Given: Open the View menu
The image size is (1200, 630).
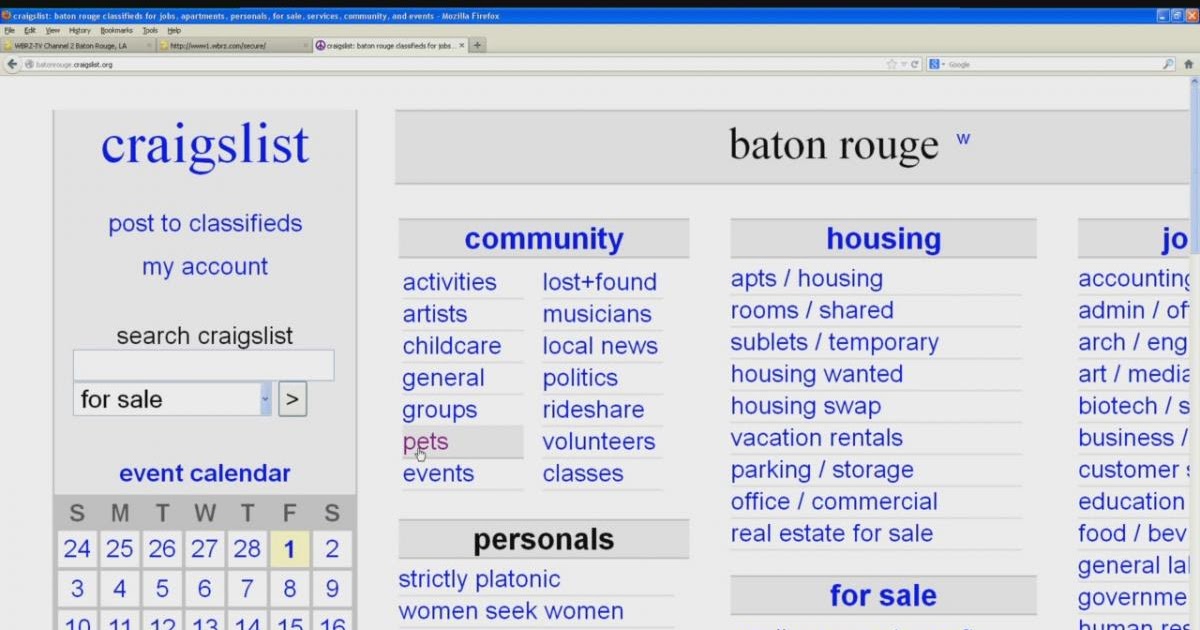Looking at the screenshot, I should point(52,31).
